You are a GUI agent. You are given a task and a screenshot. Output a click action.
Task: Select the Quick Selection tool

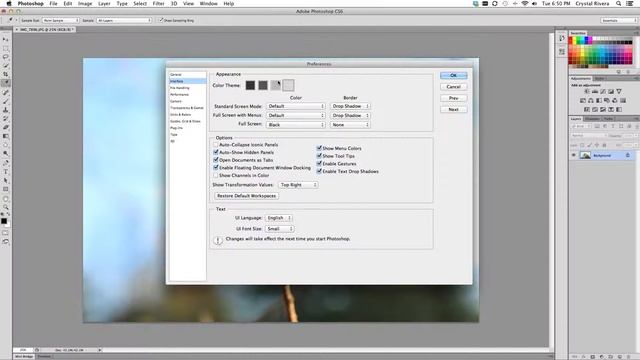[5, 65]
